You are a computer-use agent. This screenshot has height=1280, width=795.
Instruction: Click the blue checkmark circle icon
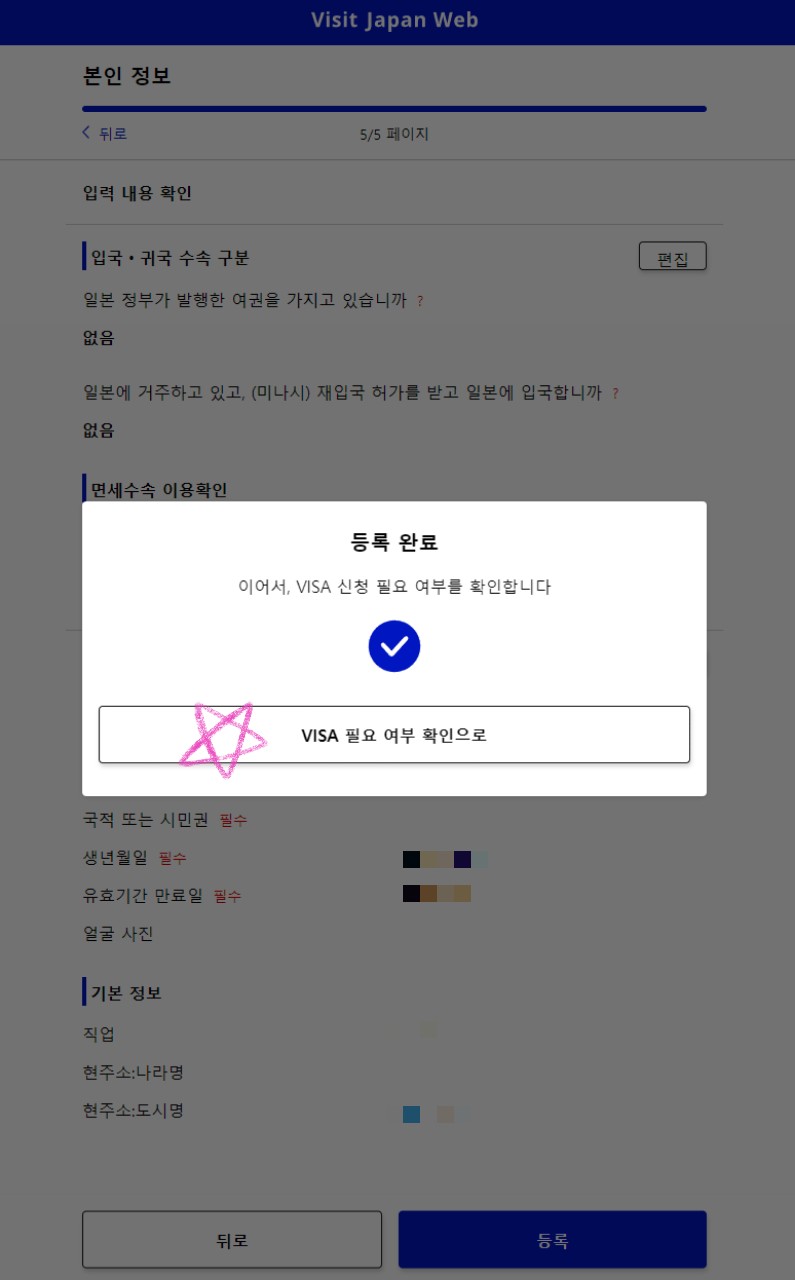pos(394,646)
